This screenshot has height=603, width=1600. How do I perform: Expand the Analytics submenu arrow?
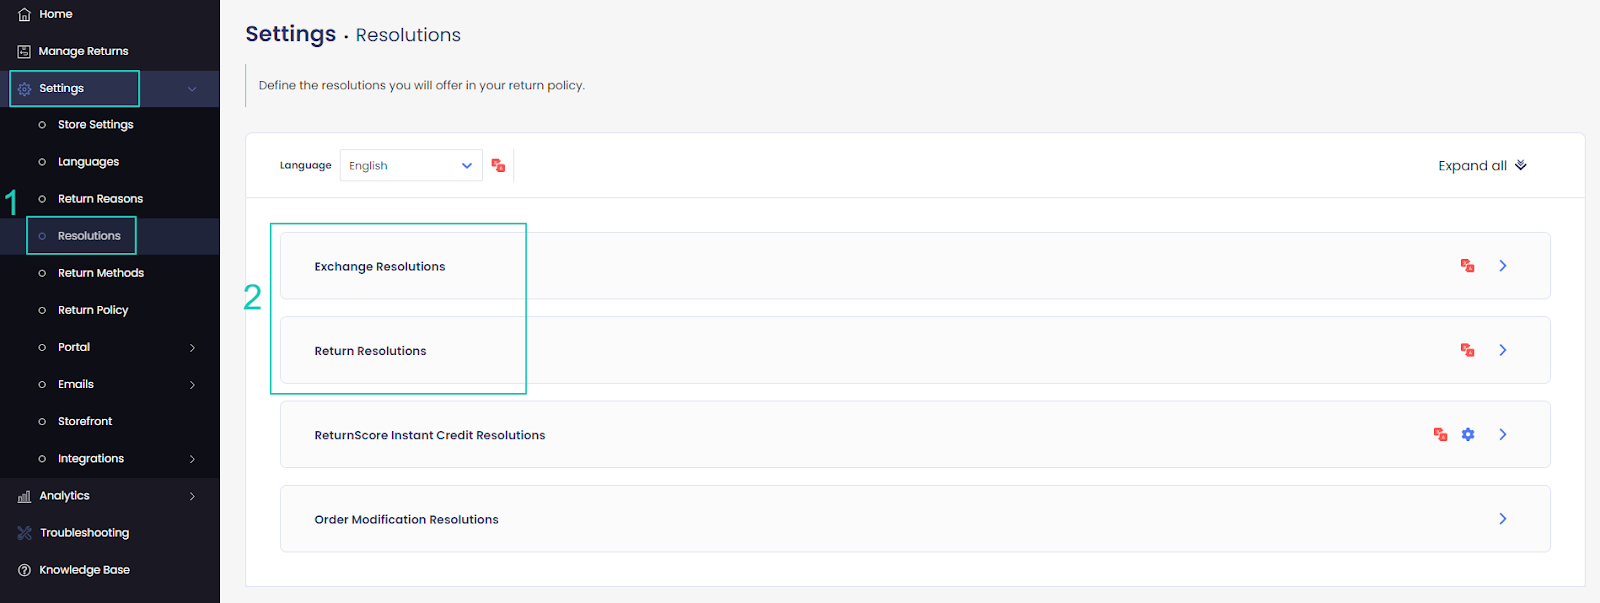(x=192, y=496)
